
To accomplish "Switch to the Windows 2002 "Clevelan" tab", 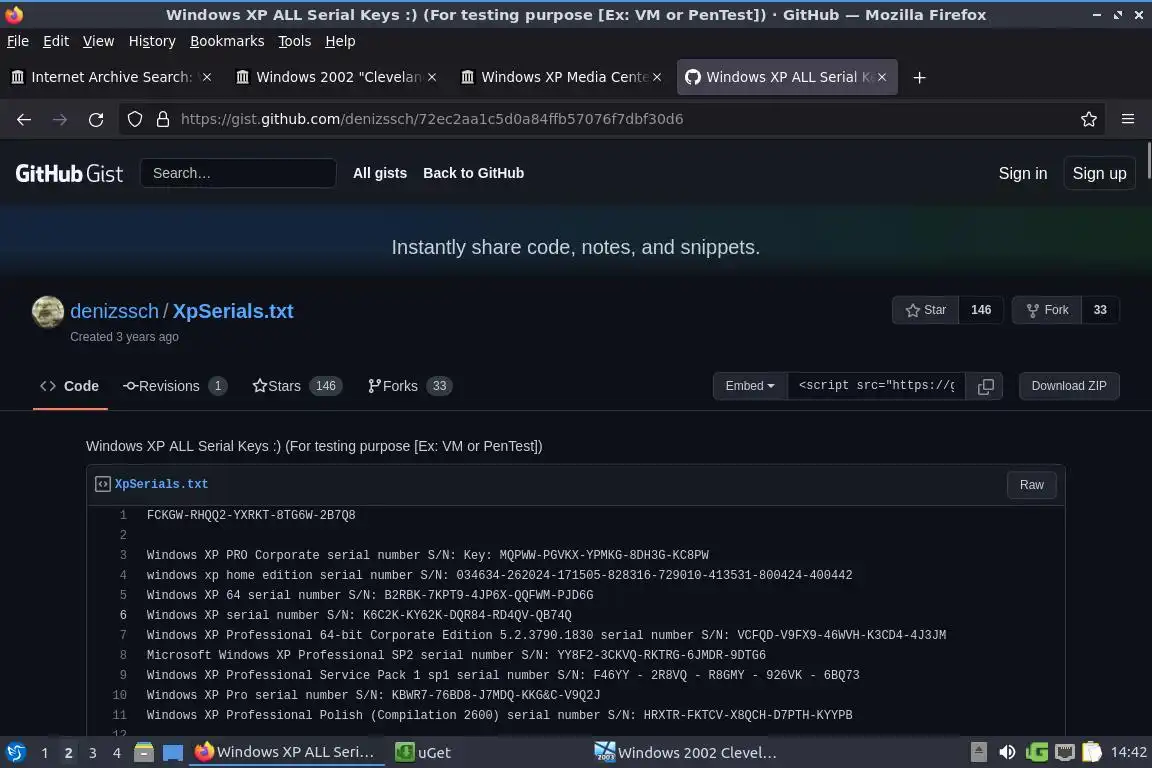I will (336, 77).
